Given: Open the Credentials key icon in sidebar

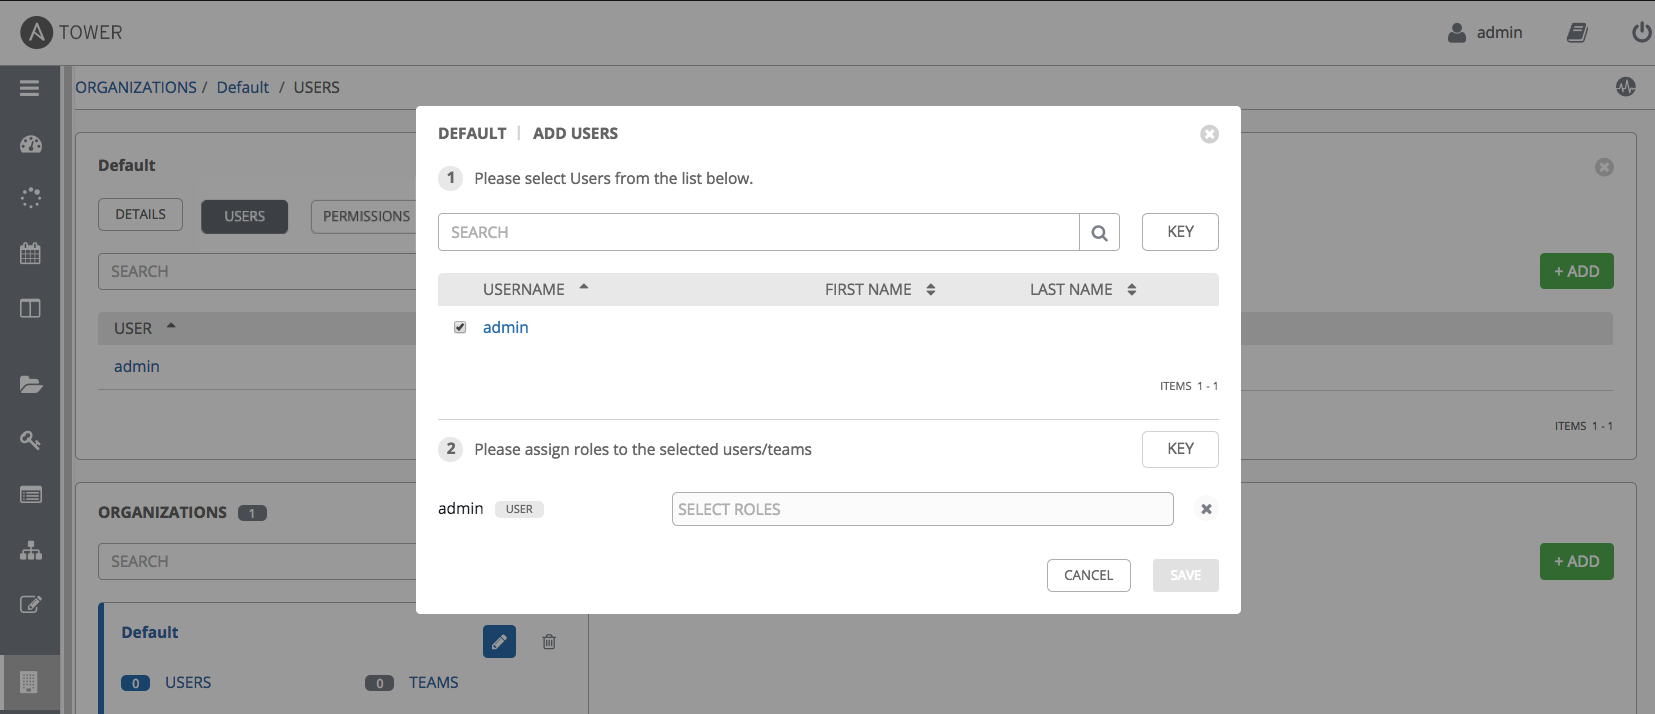Looking at the screenshot, I should pos(31,440).
